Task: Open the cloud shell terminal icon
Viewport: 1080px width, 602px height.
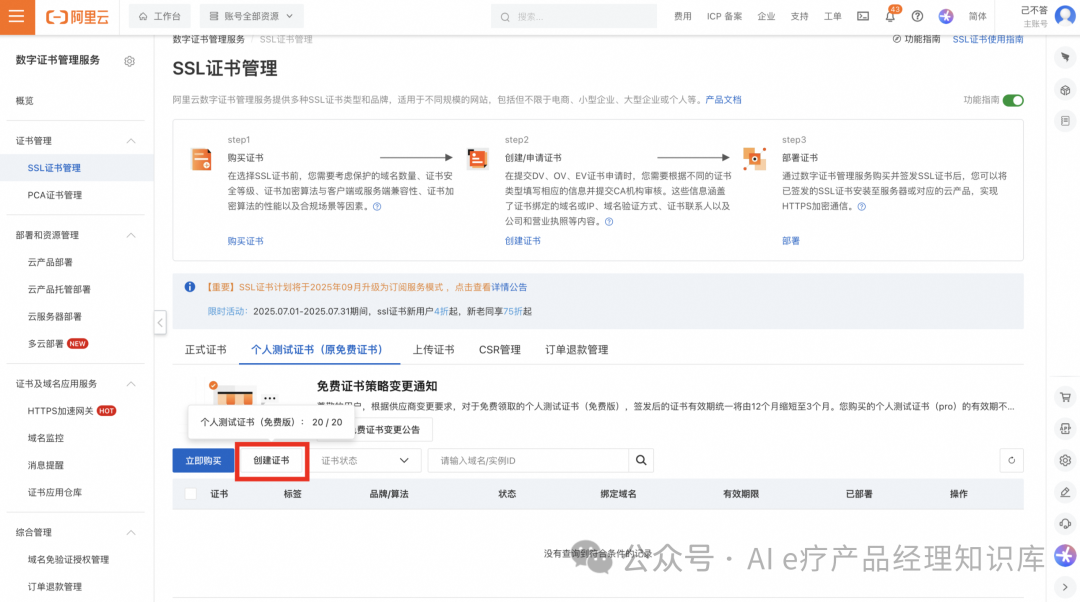Action: [x=862, y=17]
